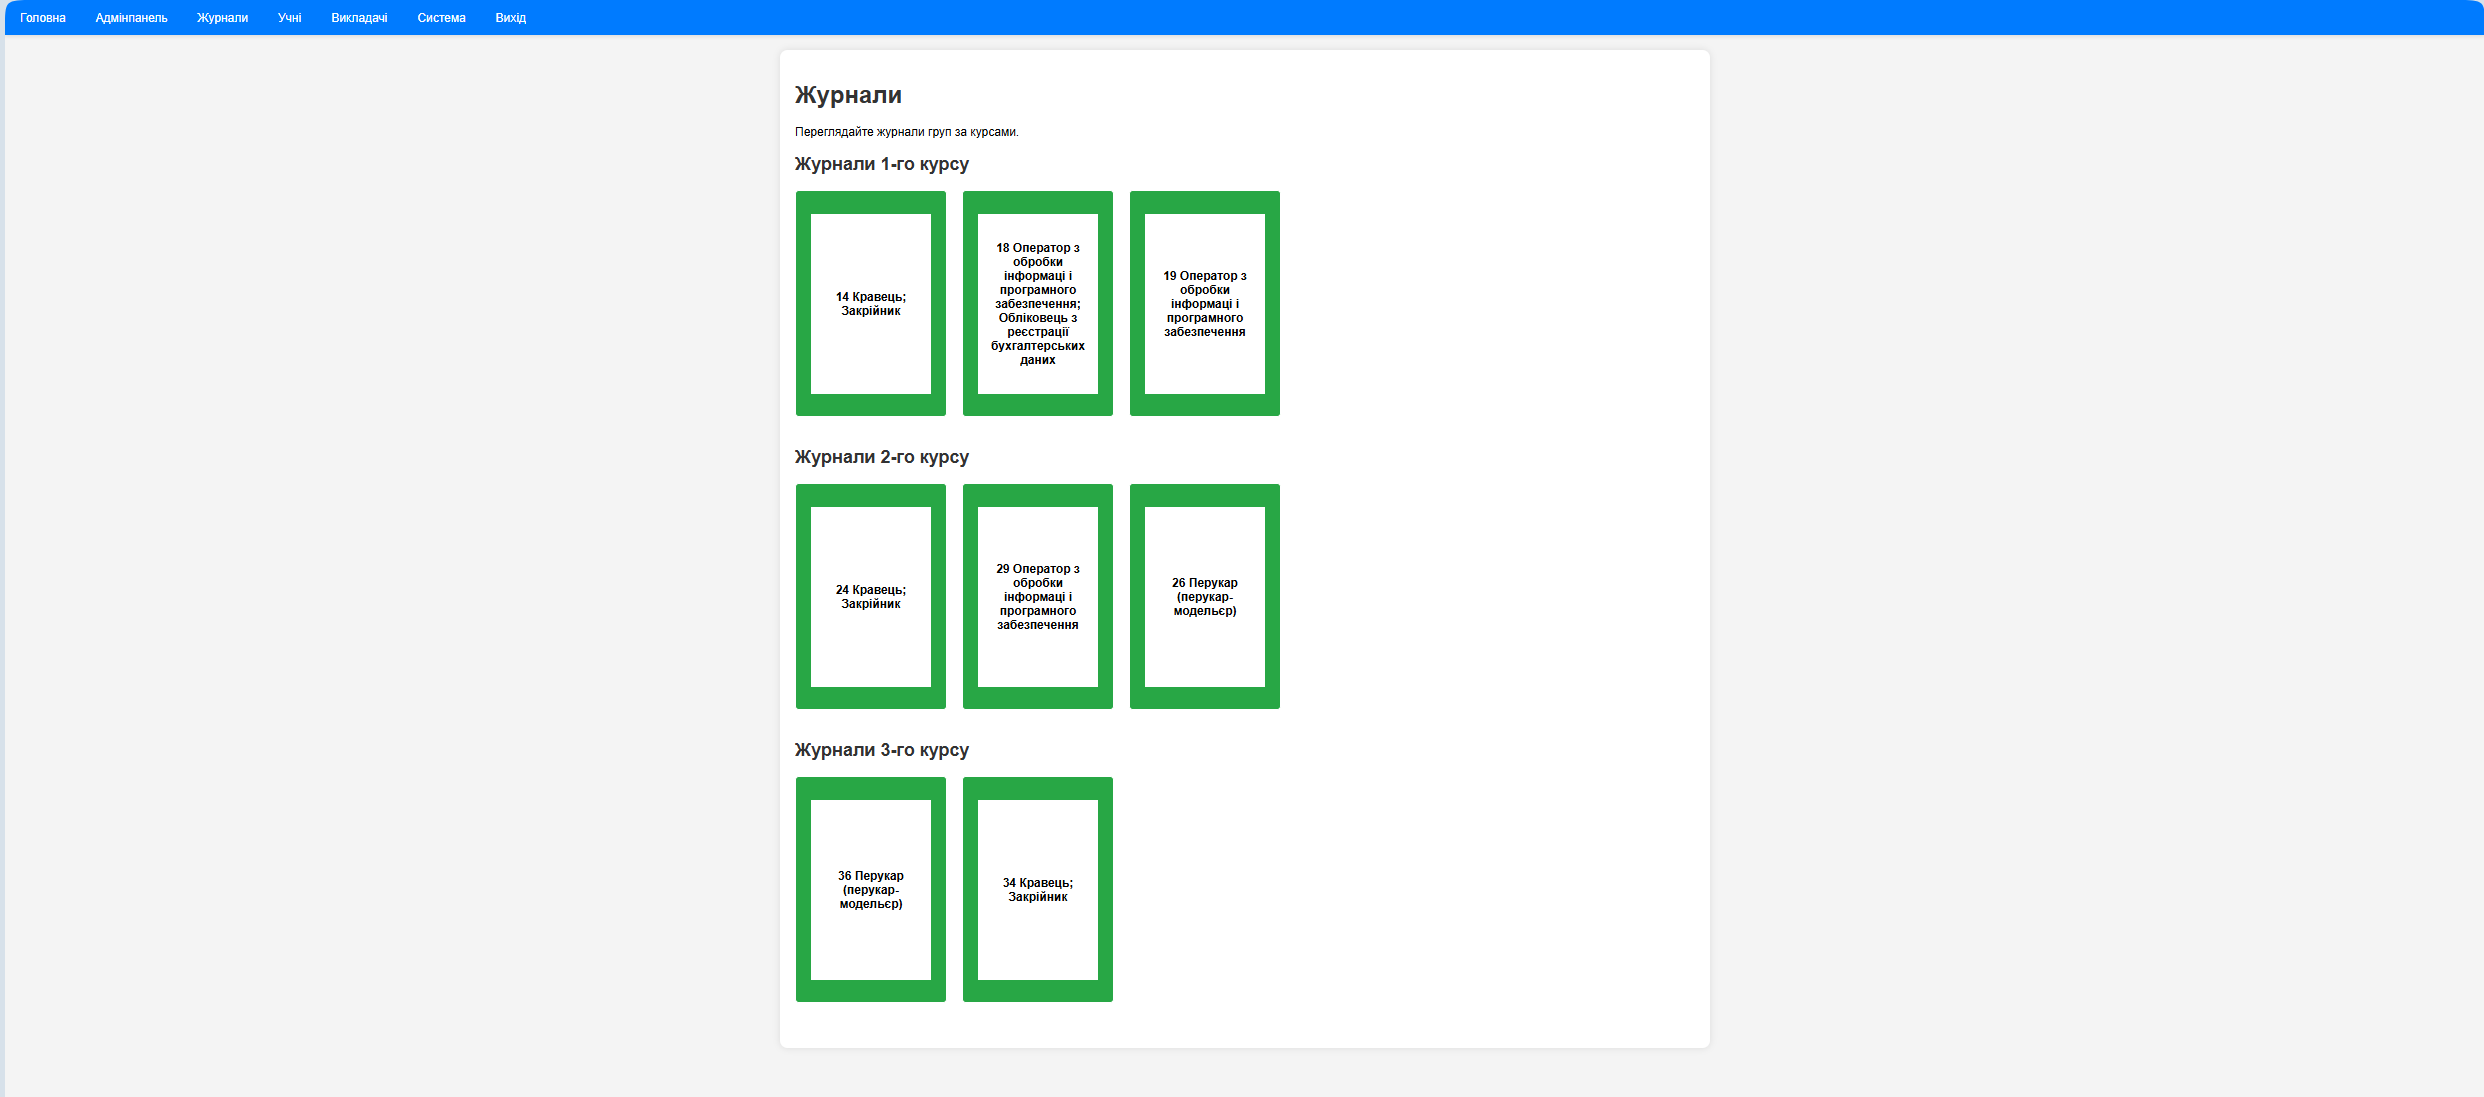2484x1097 pixels.
Task: Select the 19 Оператор journal card
Action: 1204,304
